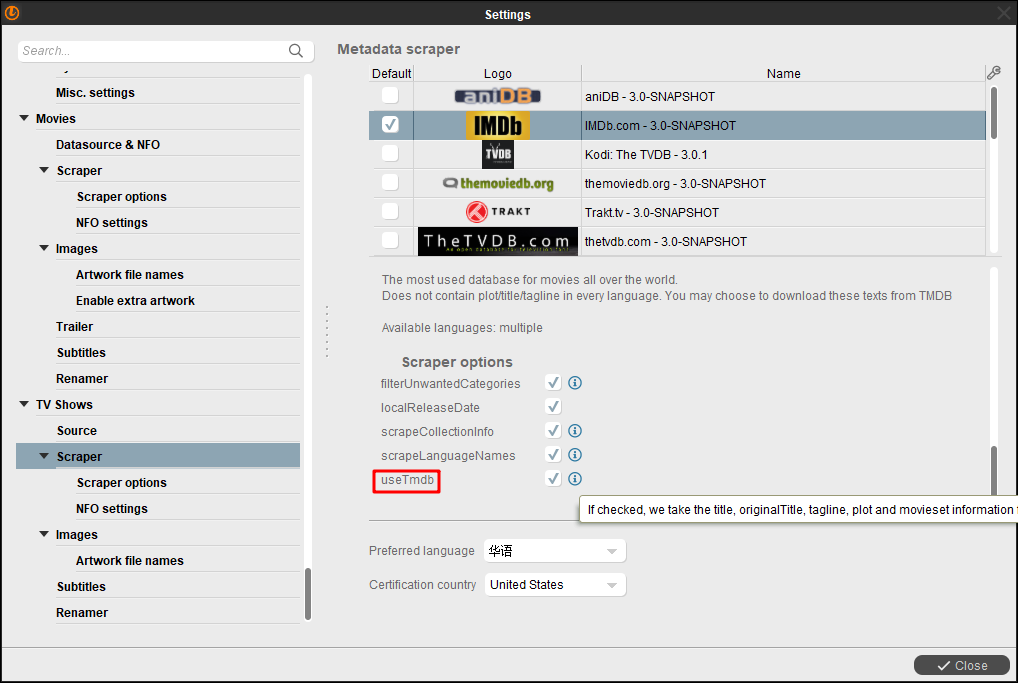Collapse the Movies tree section
The width and height of the screenshot is (1018, 683).
24,118
